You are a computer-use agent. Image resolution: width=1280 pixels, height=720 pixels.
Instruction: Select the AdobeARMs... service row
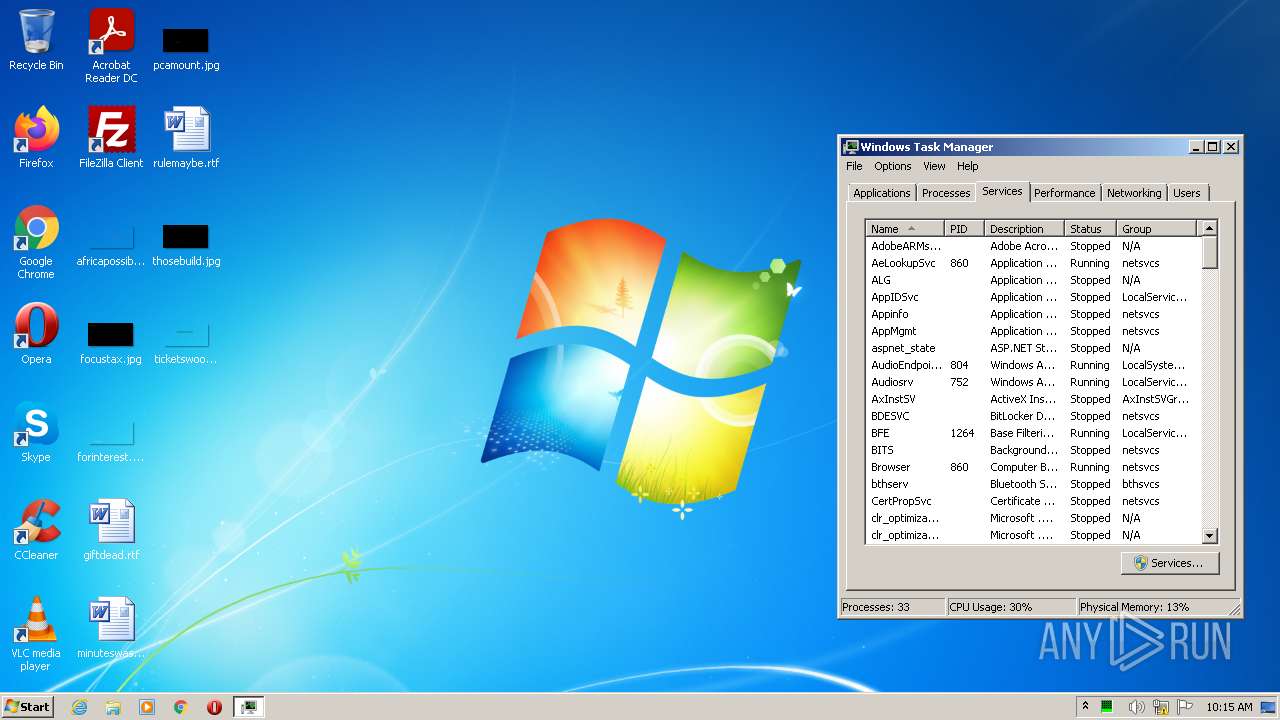tap(1033, 246)
